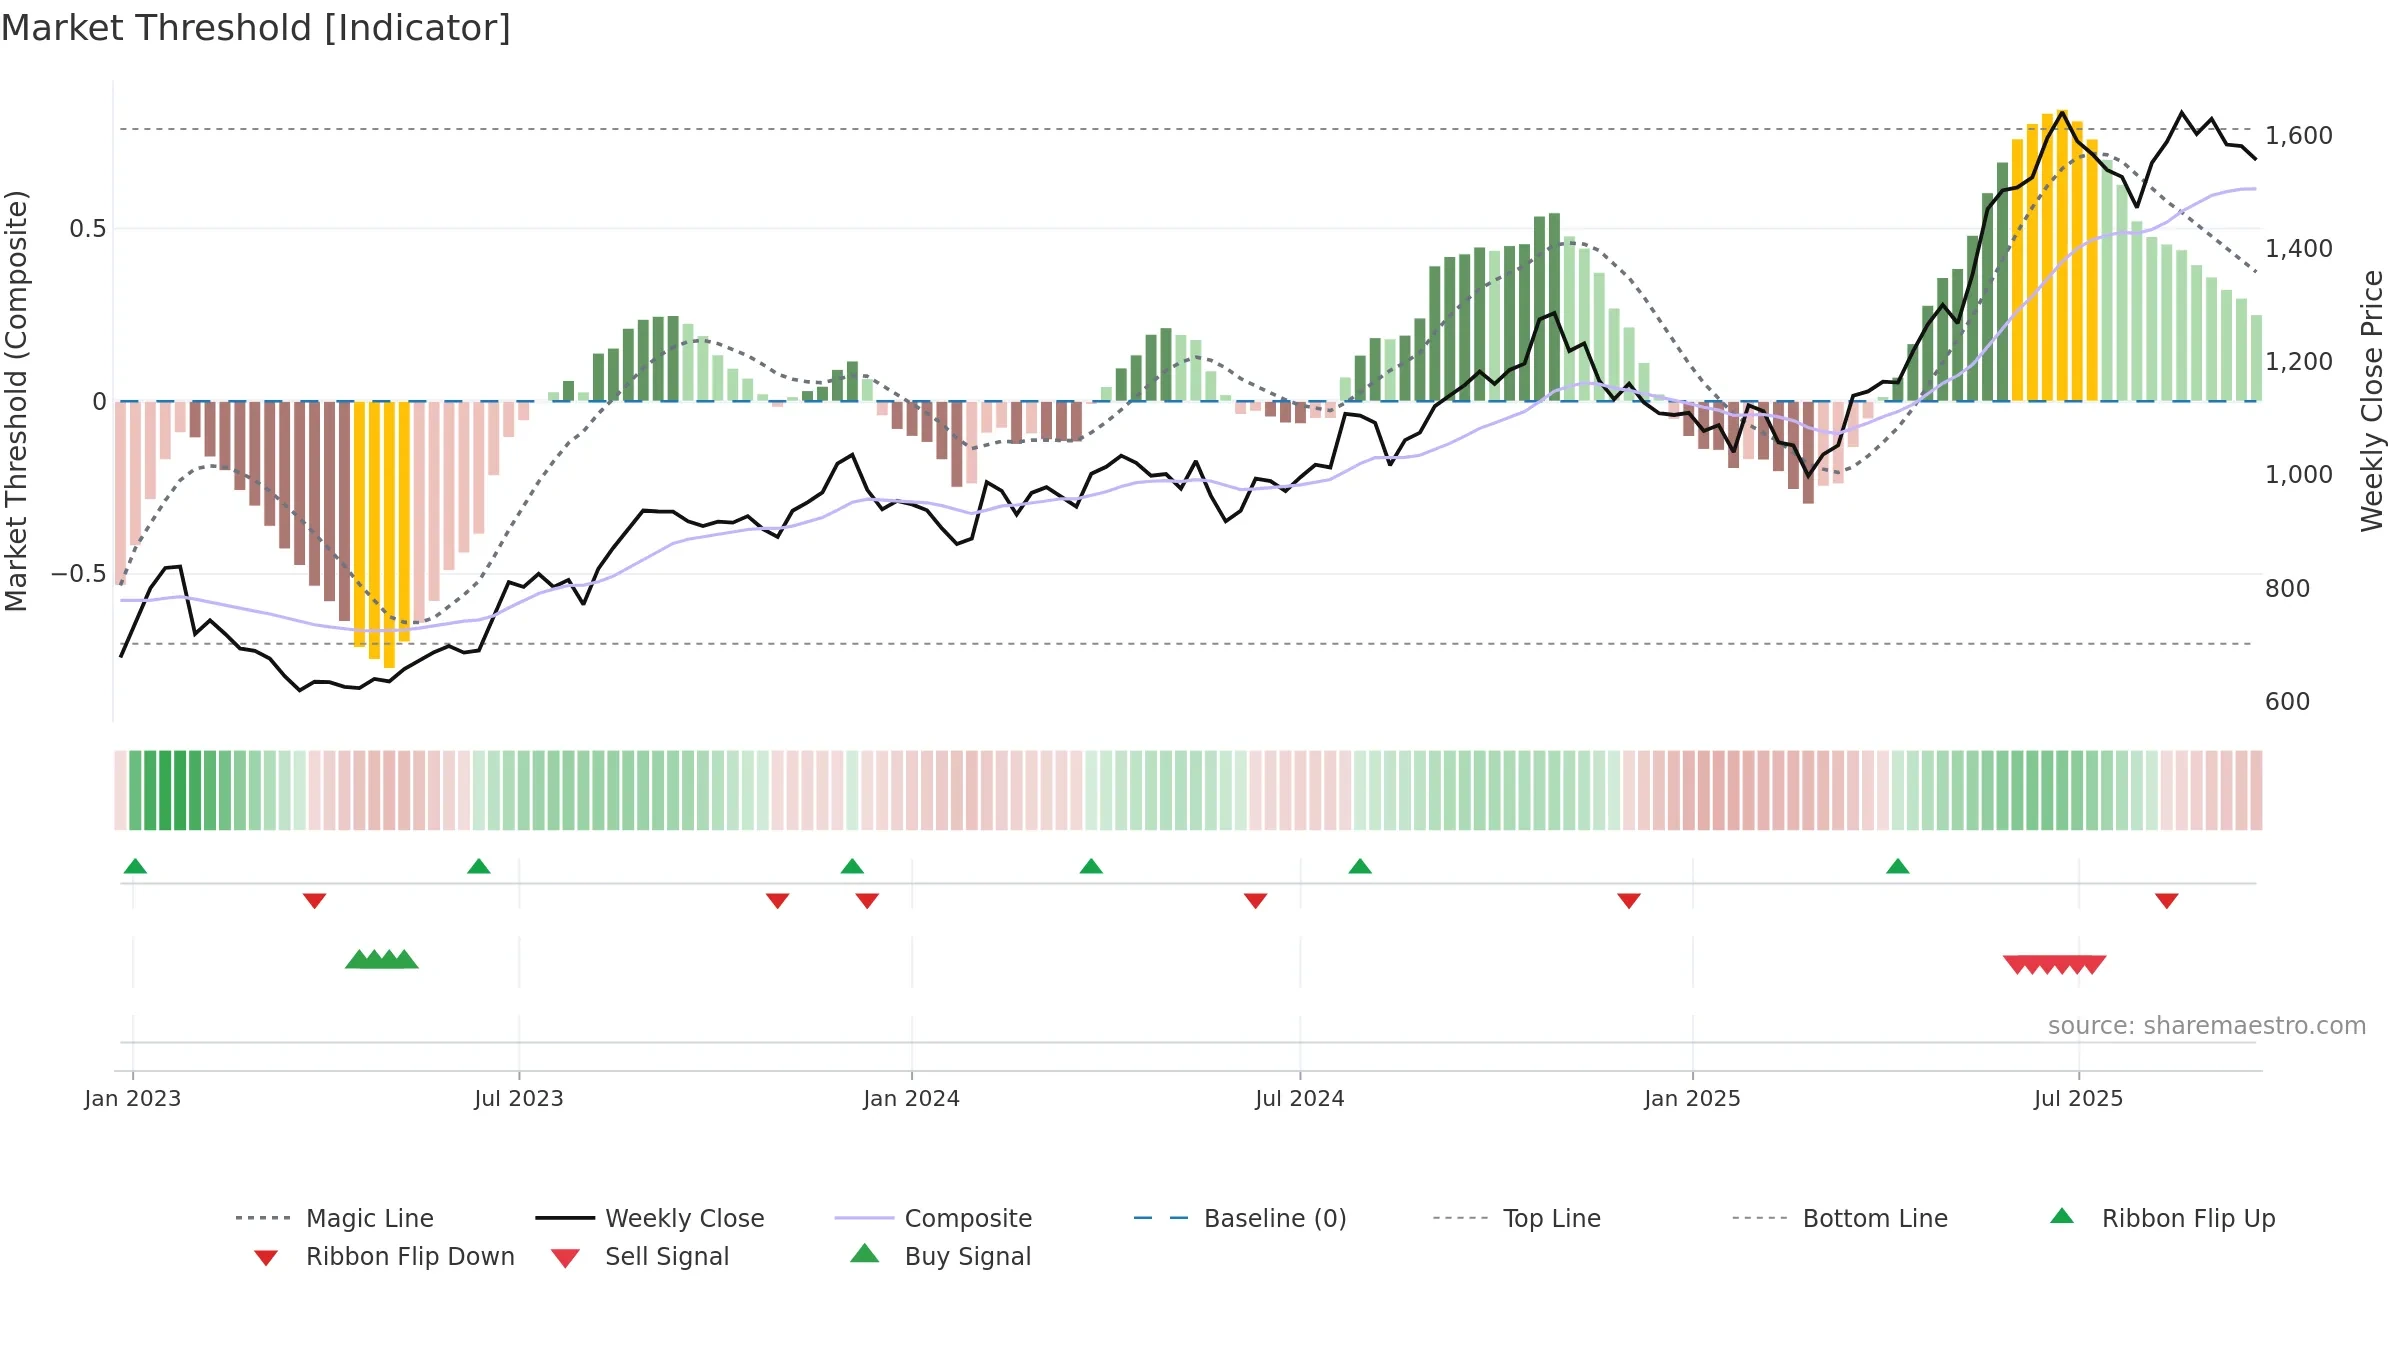Viewport: 2400px width, 1350px height.
Task: Click the 1,600 price axis label
Action: coord(2299,136)
